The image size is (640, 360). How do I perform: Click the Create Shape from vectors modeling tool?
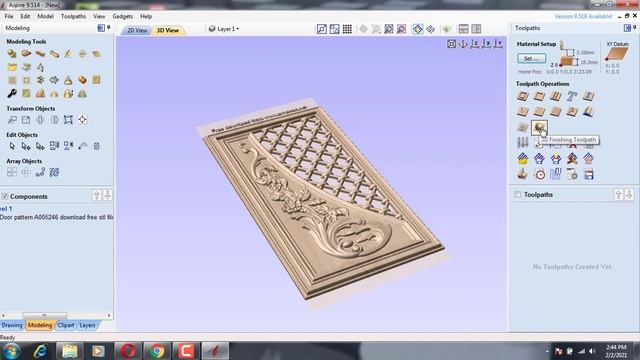click(x=12, y=54)
